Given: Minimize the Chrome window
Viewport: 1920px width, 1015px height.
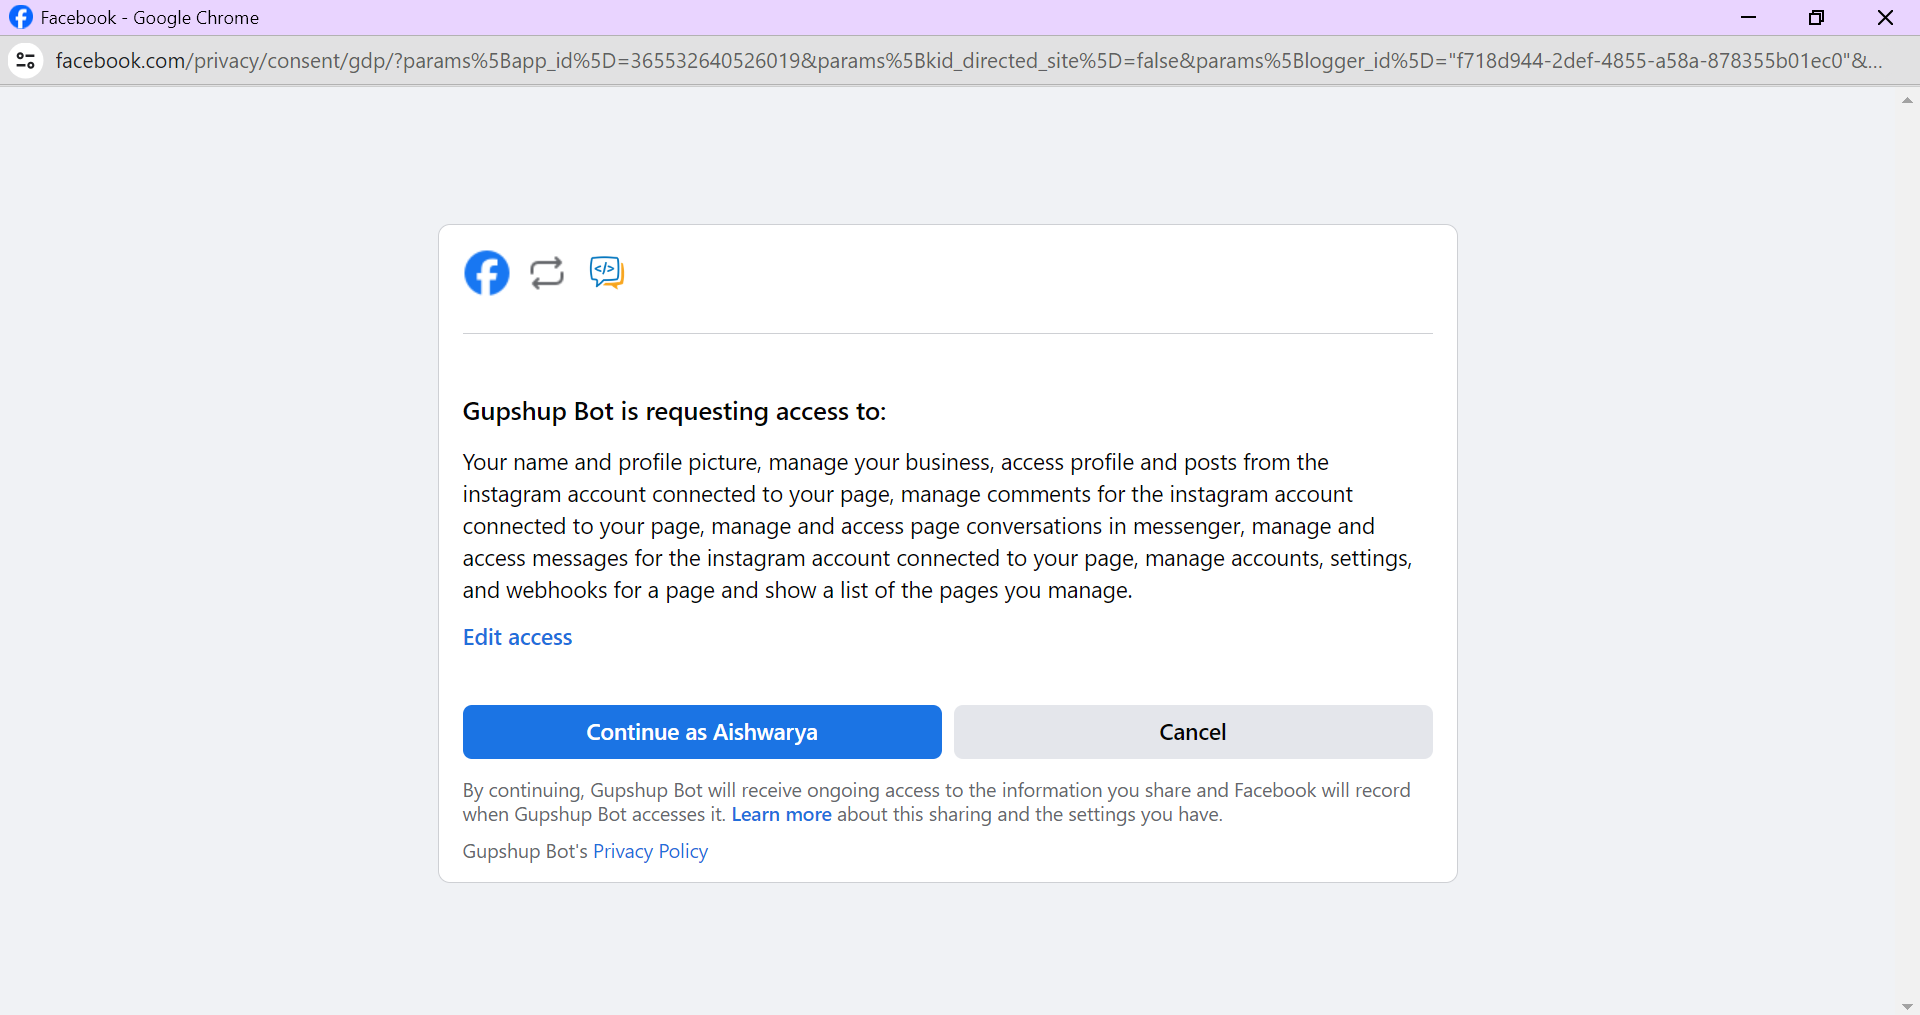Looking at the screenshot, I should 1749,17.
